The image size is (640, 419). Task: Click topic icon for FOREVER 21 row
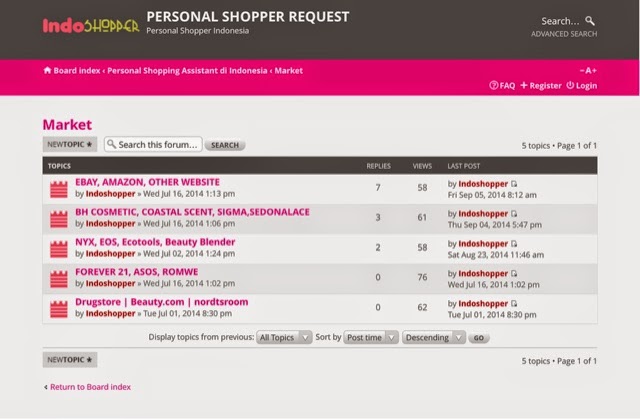[59, 279]
